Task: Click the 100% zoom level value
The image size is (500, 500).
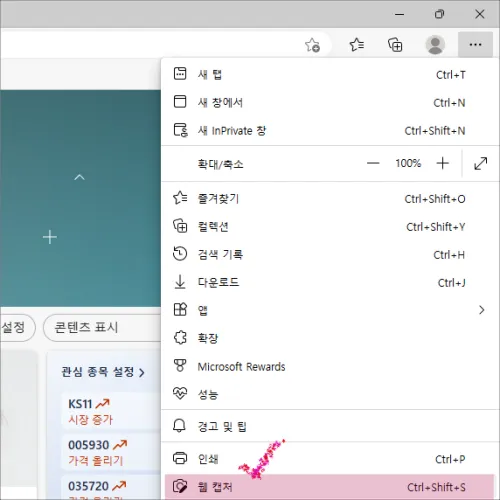Action: pos(408,163)
